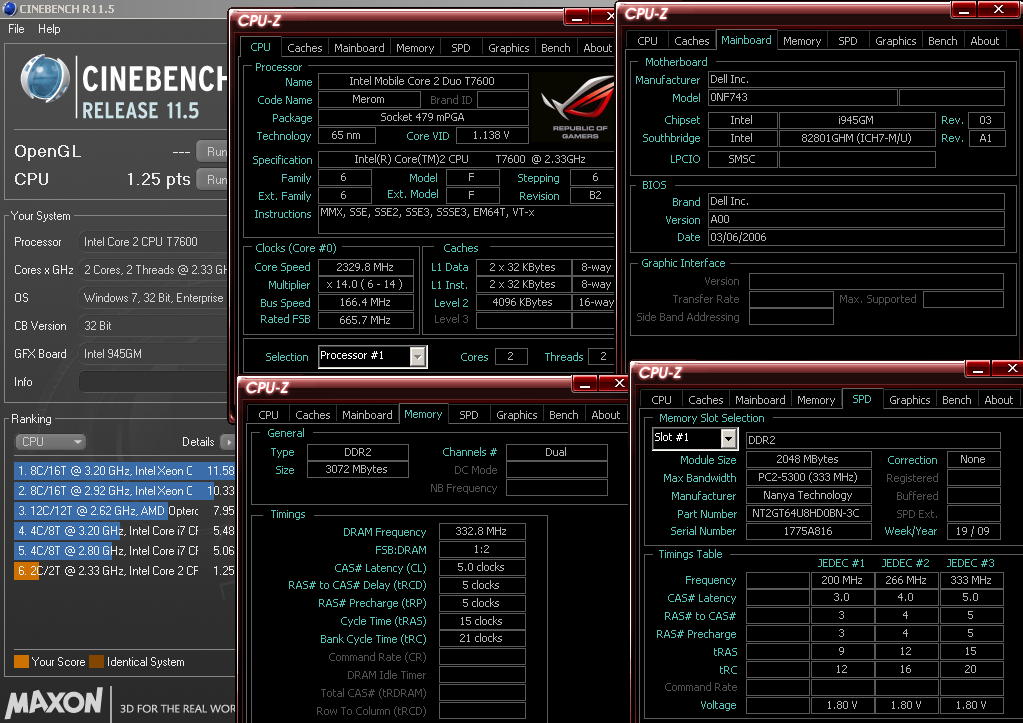Open the File menu in Cinebench

[x=16, y=29]
